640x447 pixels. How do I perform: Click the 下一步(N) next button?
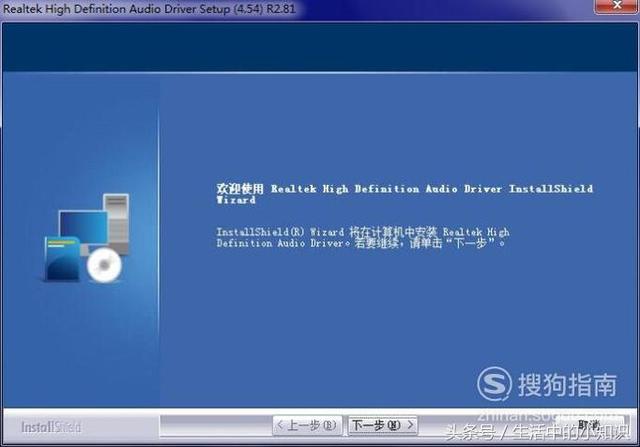[382, 425]
